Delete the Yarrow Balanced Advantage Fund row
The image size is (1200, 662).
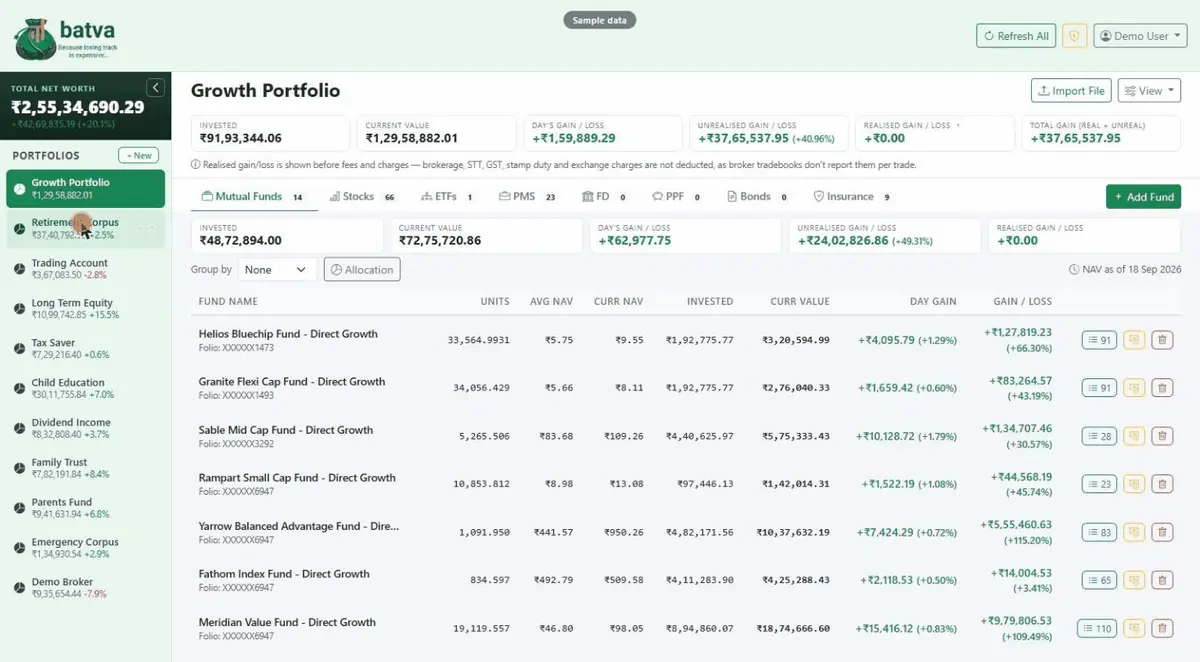tap(1162, 532)
